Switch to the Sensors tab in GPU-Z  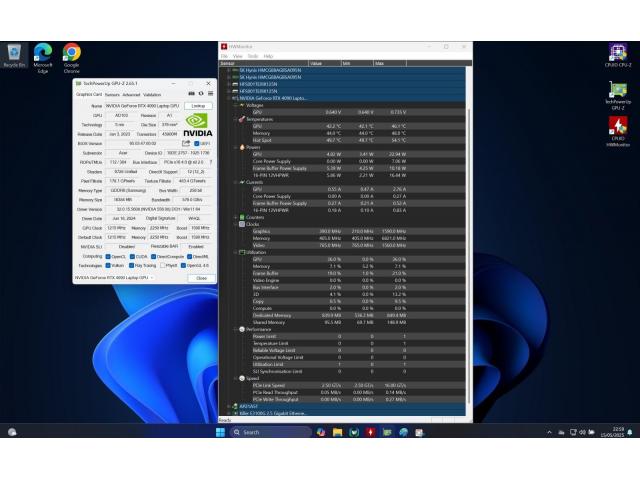tap(112, 95)
